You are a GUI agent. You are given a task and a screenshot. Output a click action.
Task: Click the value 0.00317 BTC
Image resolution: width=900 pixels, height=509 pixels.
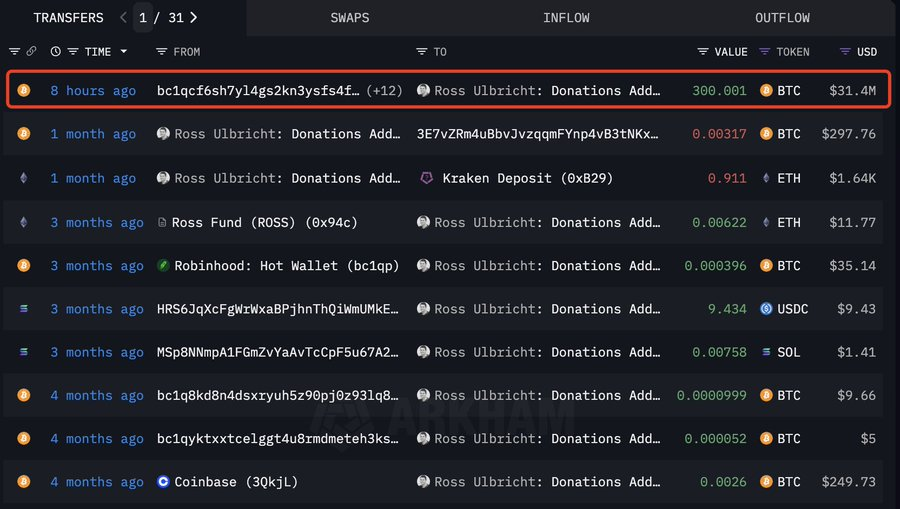(719, 134)
